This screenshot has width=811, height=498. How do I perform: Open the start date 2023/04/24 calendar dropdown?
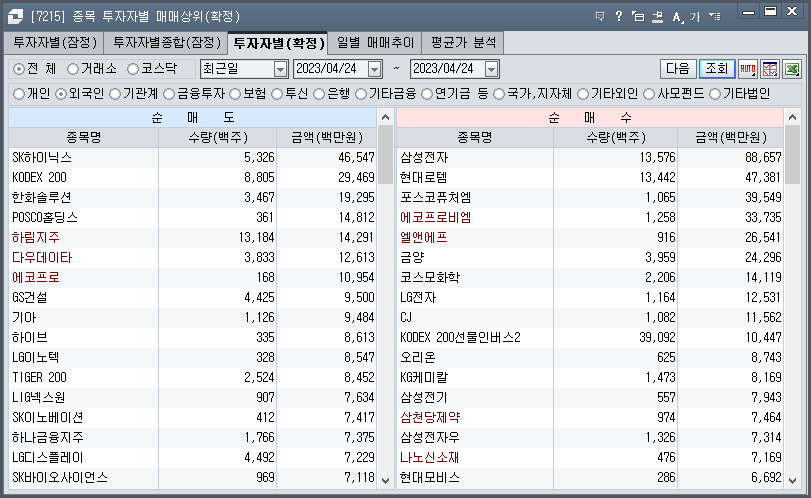point(374,69)
